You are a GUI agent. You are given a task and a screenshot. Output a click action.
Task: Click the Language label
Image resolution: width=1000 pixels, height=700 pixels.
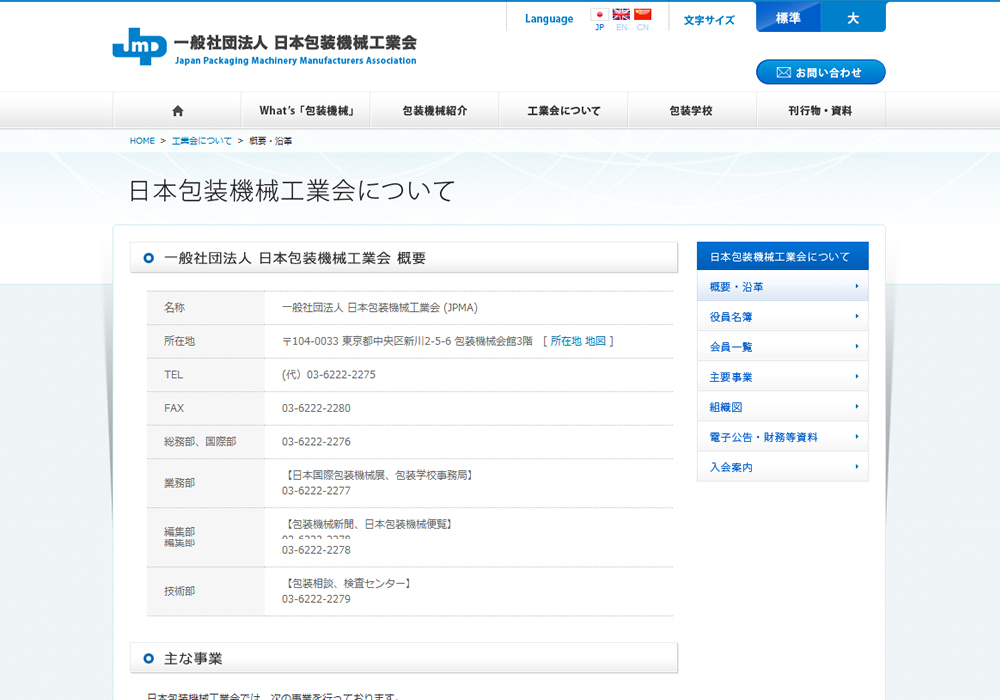coord(549,19)
